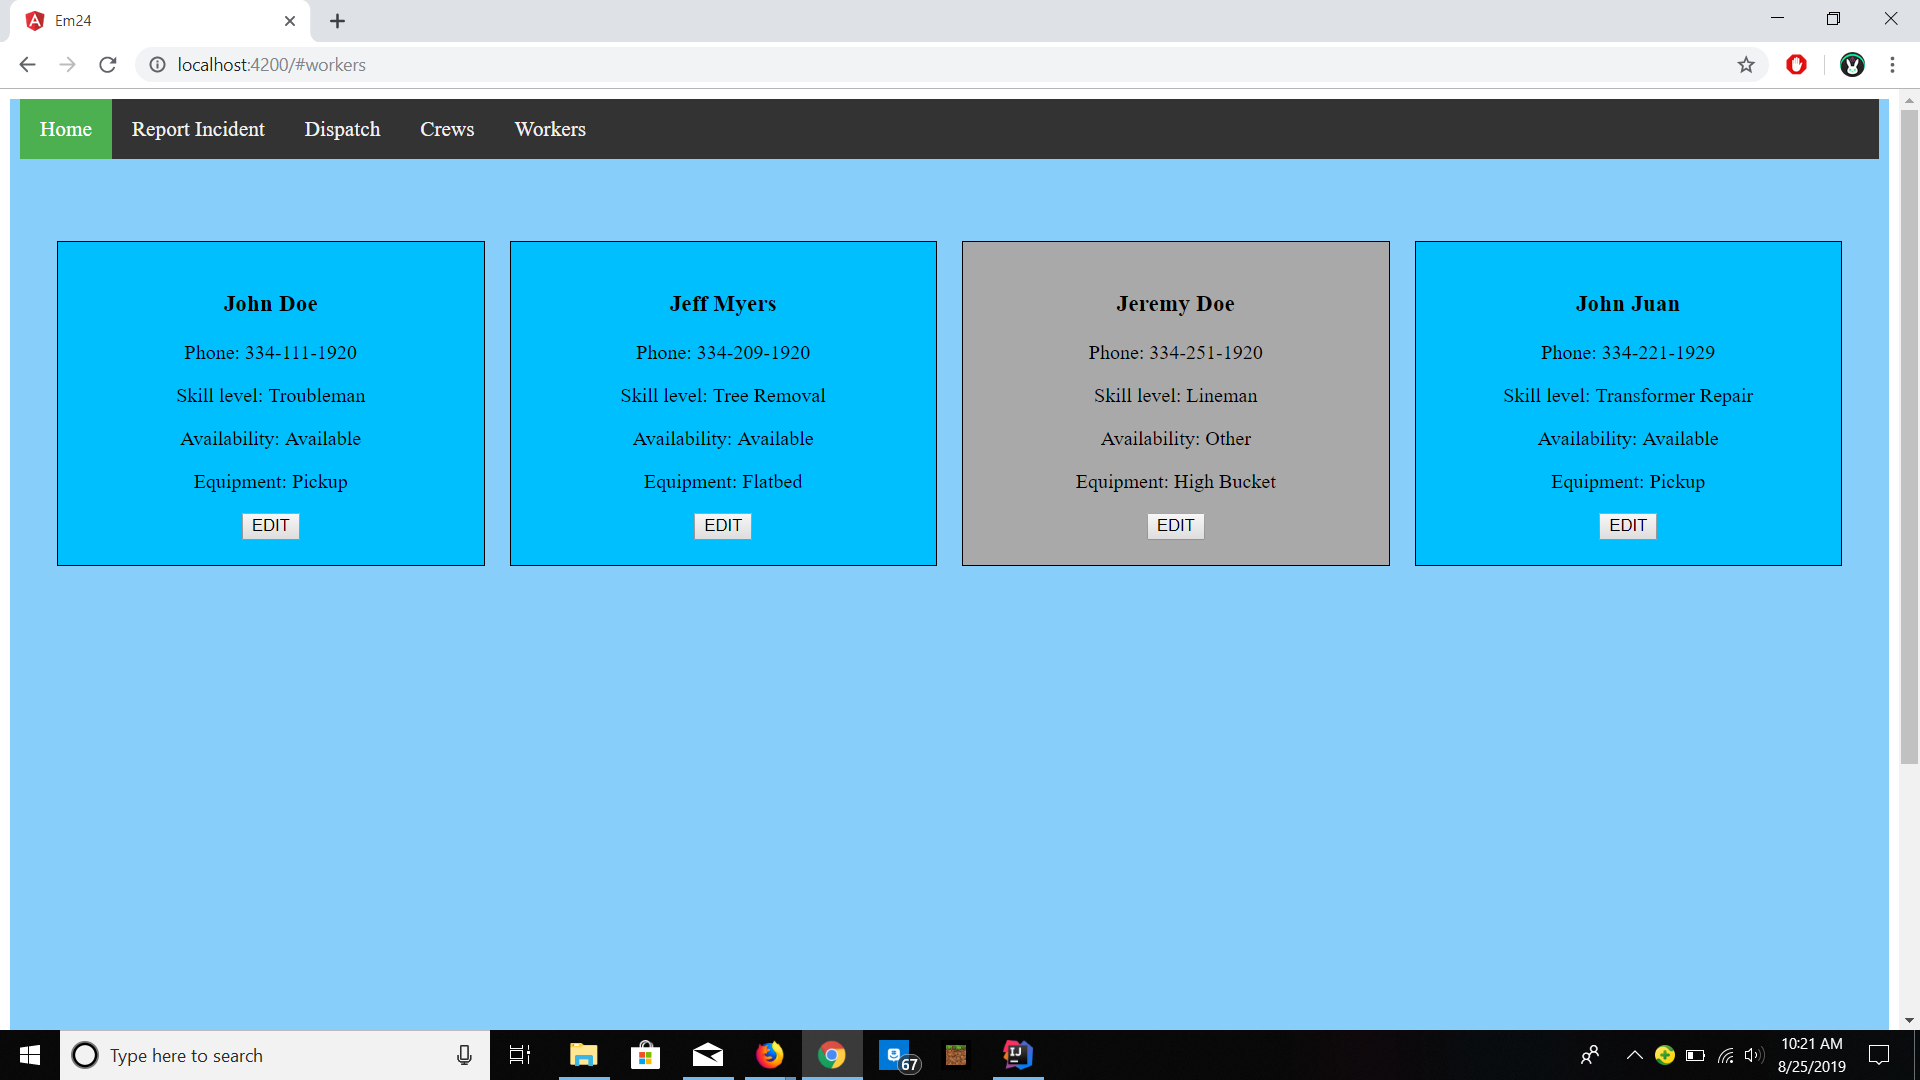Open IntelliJ IDEA from taskbar
The image size is (1920, 1080).
click(x=1017, y=1055)
